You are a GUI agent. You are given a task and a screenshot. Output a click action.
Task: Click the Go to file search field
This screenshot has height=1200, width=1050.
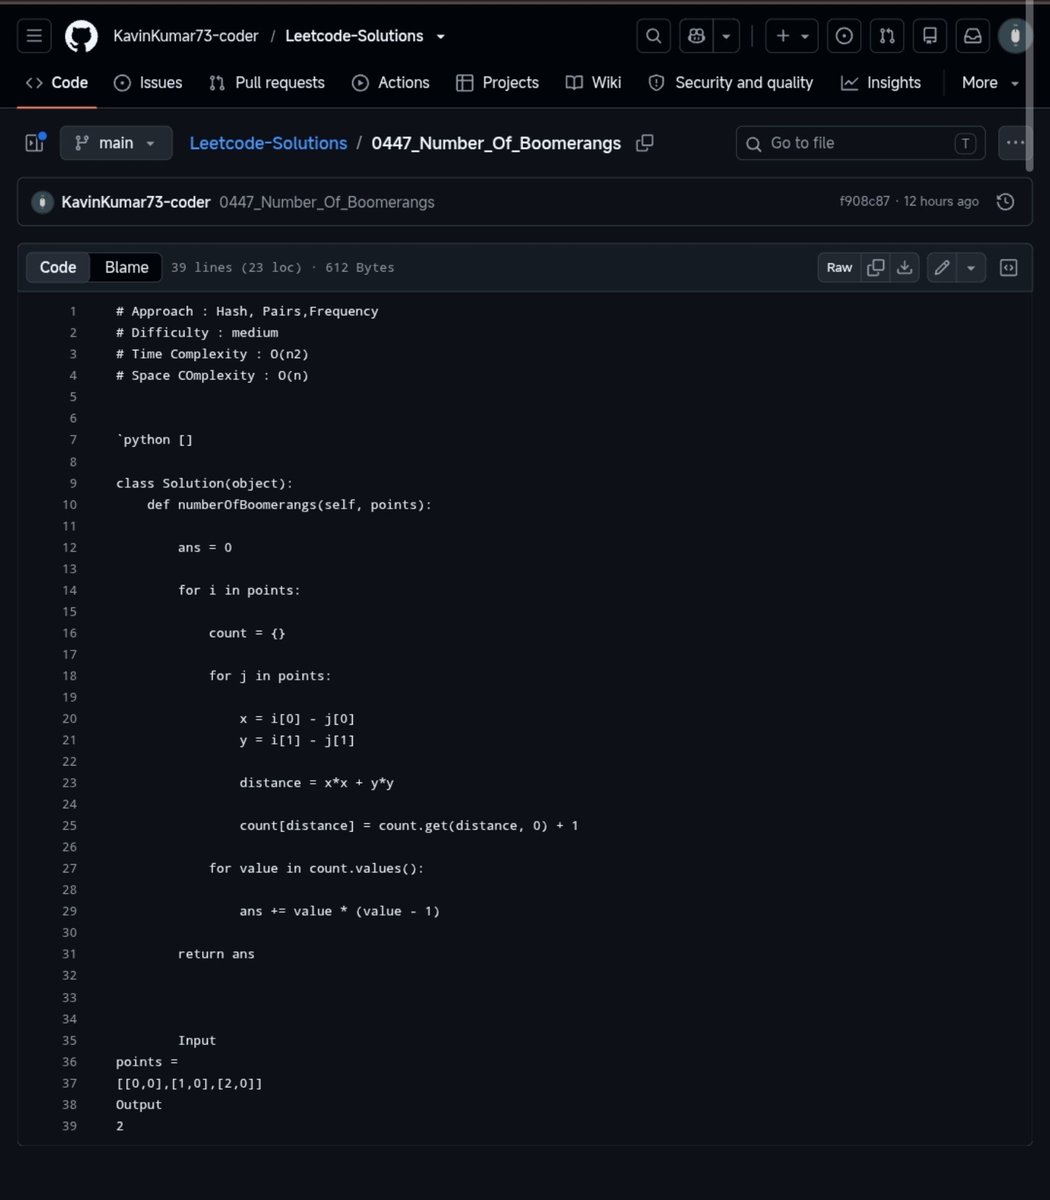tap(860, 143)
